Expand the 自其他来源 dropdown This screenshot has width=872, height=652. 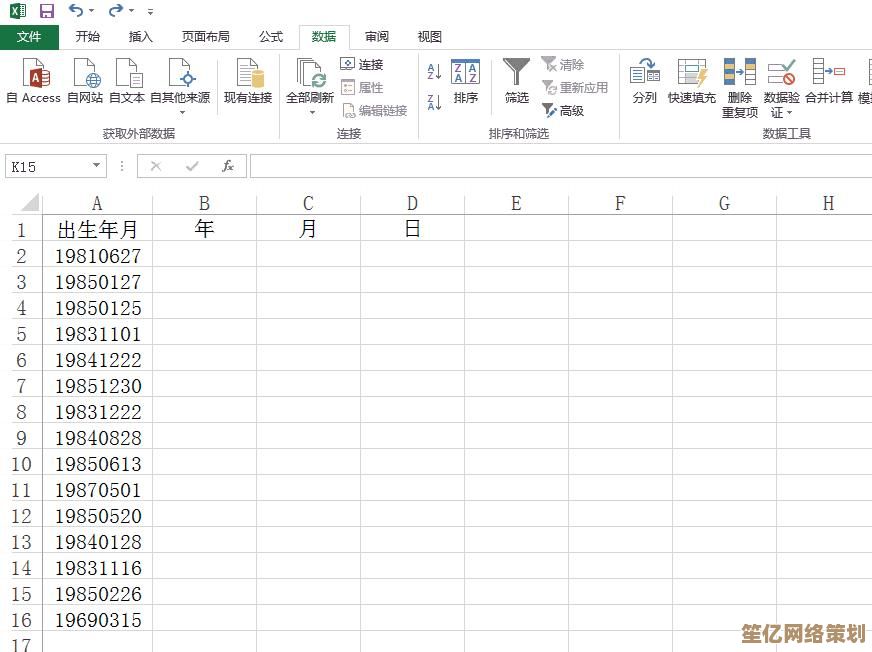pyautogui.click(x=180, y=111)
